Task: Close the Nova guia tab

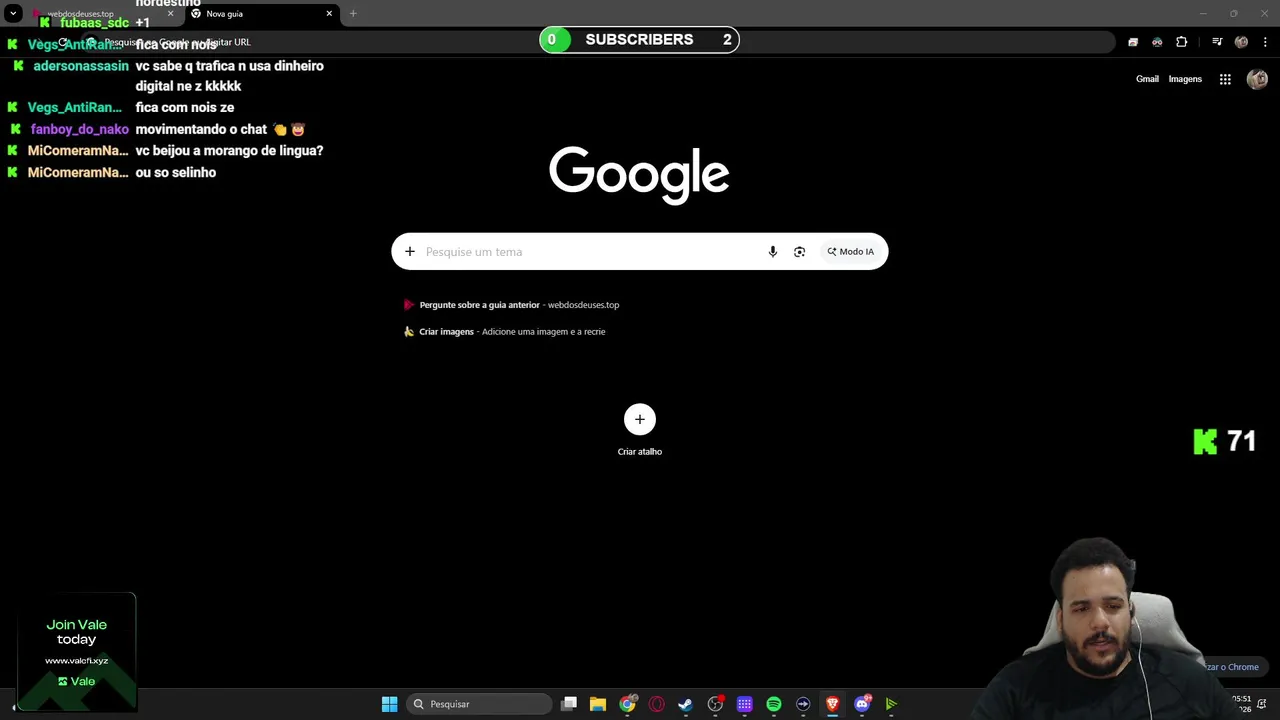Action: (329, 14)
